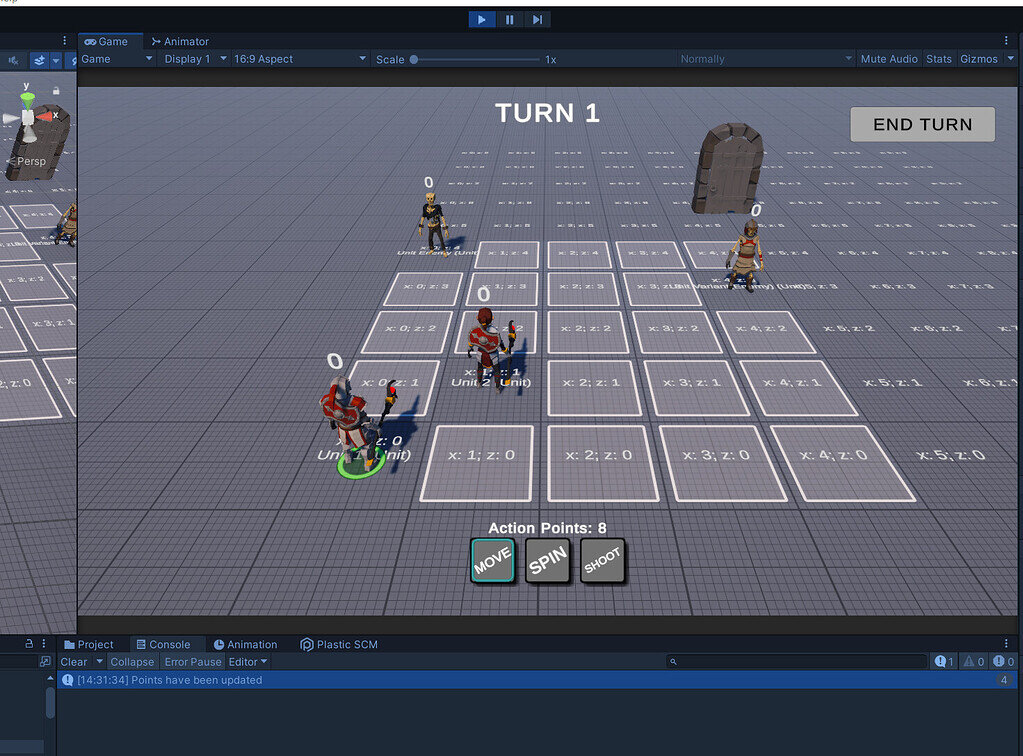This screenshot has width=1023, height=756.
Task: Enable Collapse in the Console toolbar
Action: point(131,661)
